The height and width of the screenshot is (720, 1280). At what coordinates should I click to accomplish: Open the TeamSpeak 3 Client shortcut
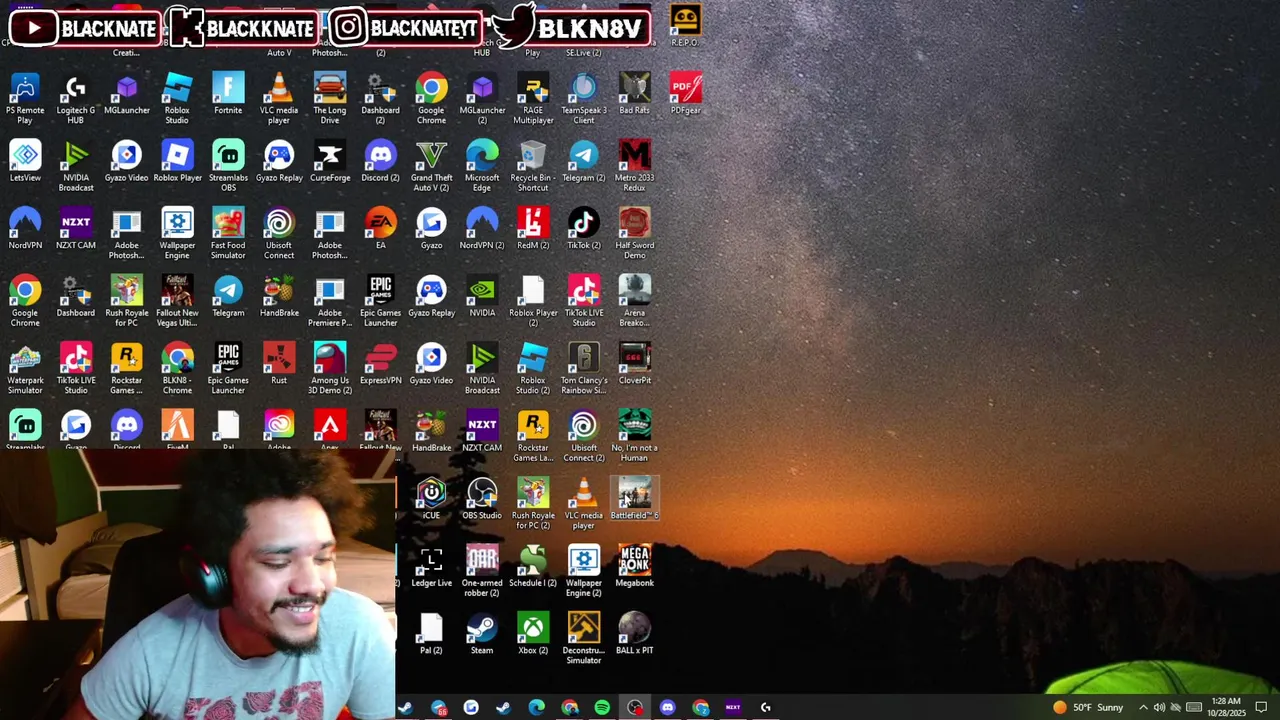(584, 98)
